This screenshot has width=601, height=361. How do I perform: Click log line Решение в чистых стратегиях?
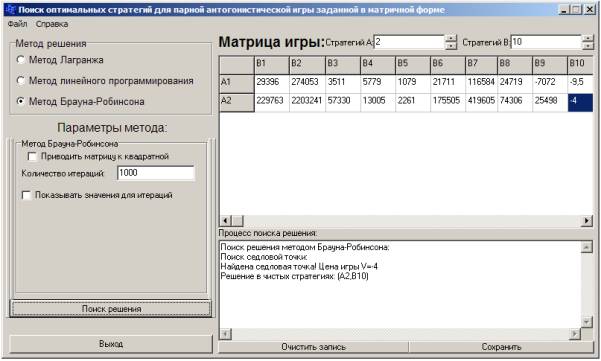pyautogui.click(x=294, y=276)
